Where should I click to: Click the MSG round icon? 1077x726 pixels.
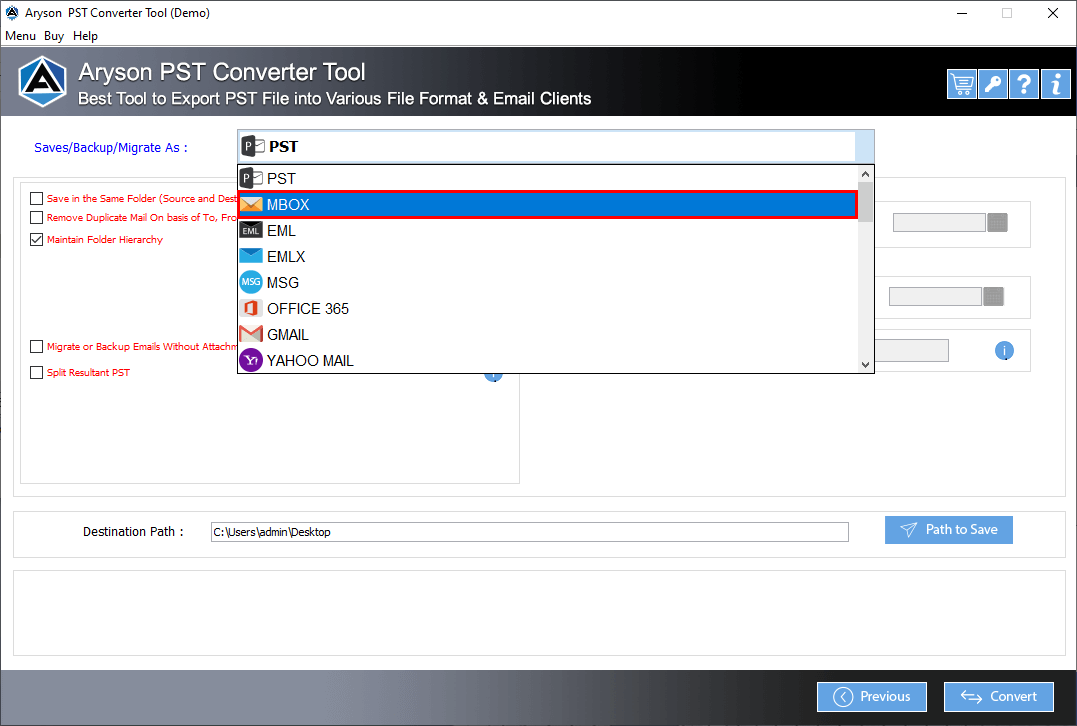tap(251, 282)
